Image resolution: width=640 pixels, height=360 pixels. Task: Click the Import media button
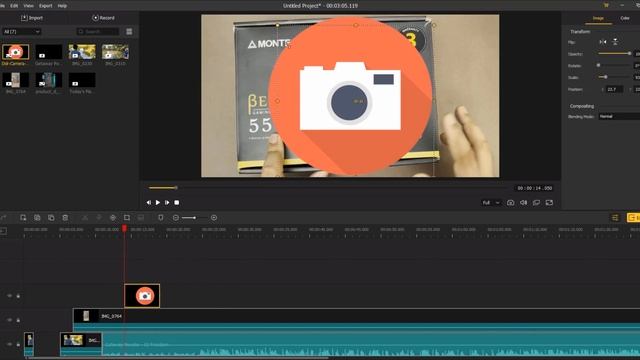click(x=32, y=18)
